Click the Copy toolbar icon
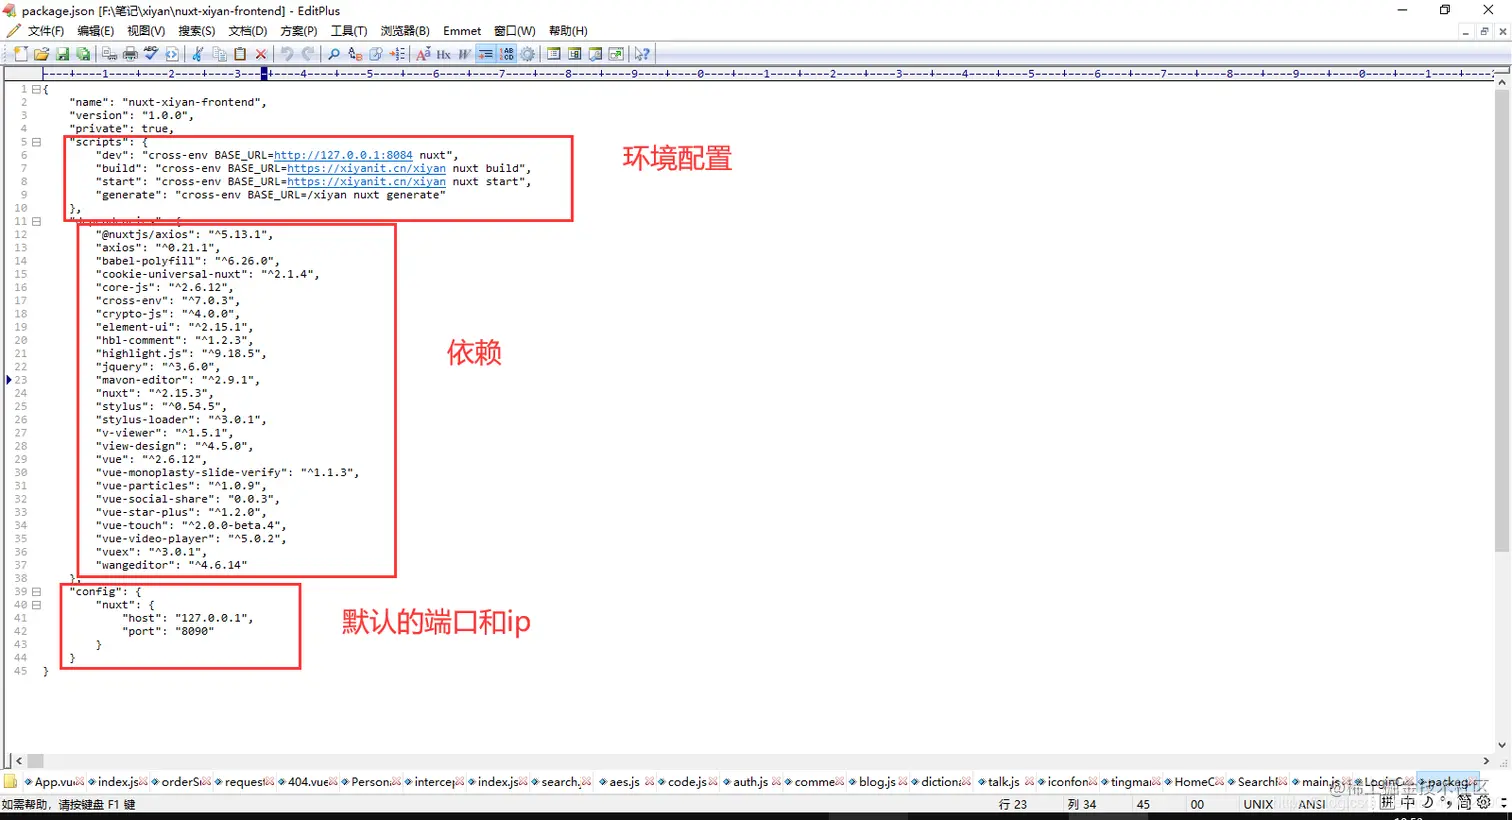The height and width of the screenshot is (820, 1512). (219, 54)
